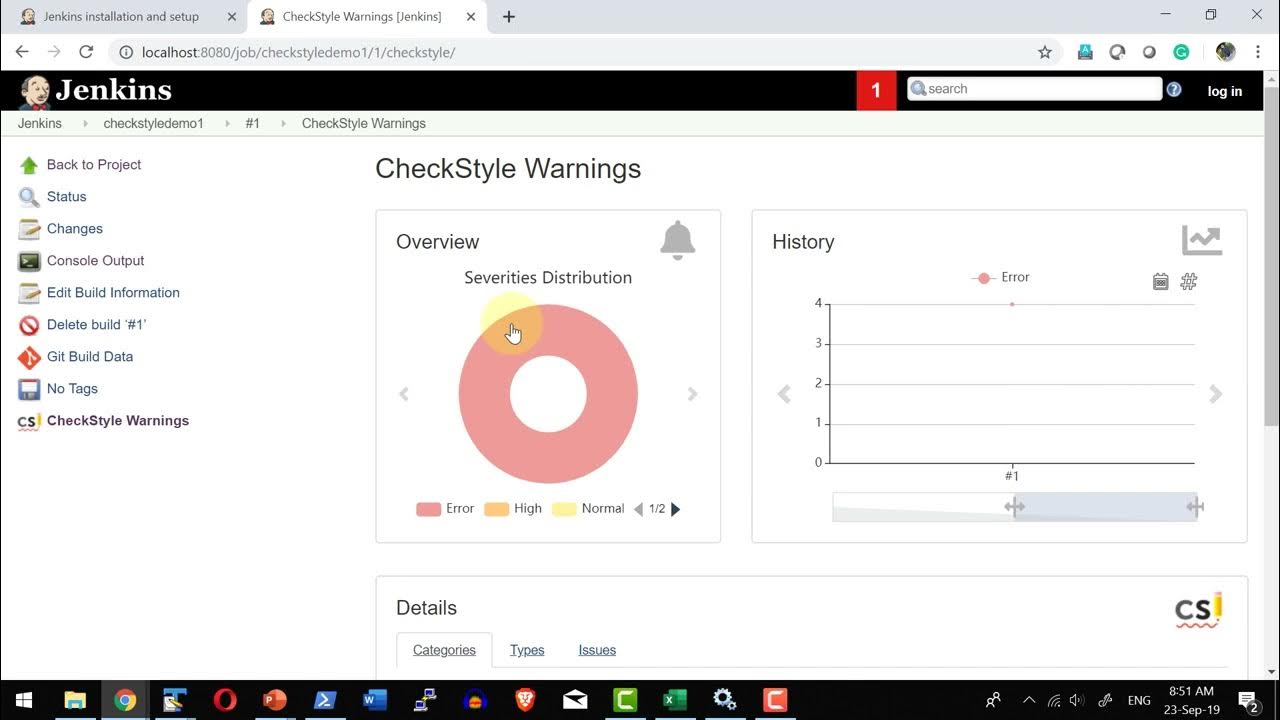The height and width of the screenshot is (720, 1280).
Task: Open Console Output link
Action: point(96,261)
